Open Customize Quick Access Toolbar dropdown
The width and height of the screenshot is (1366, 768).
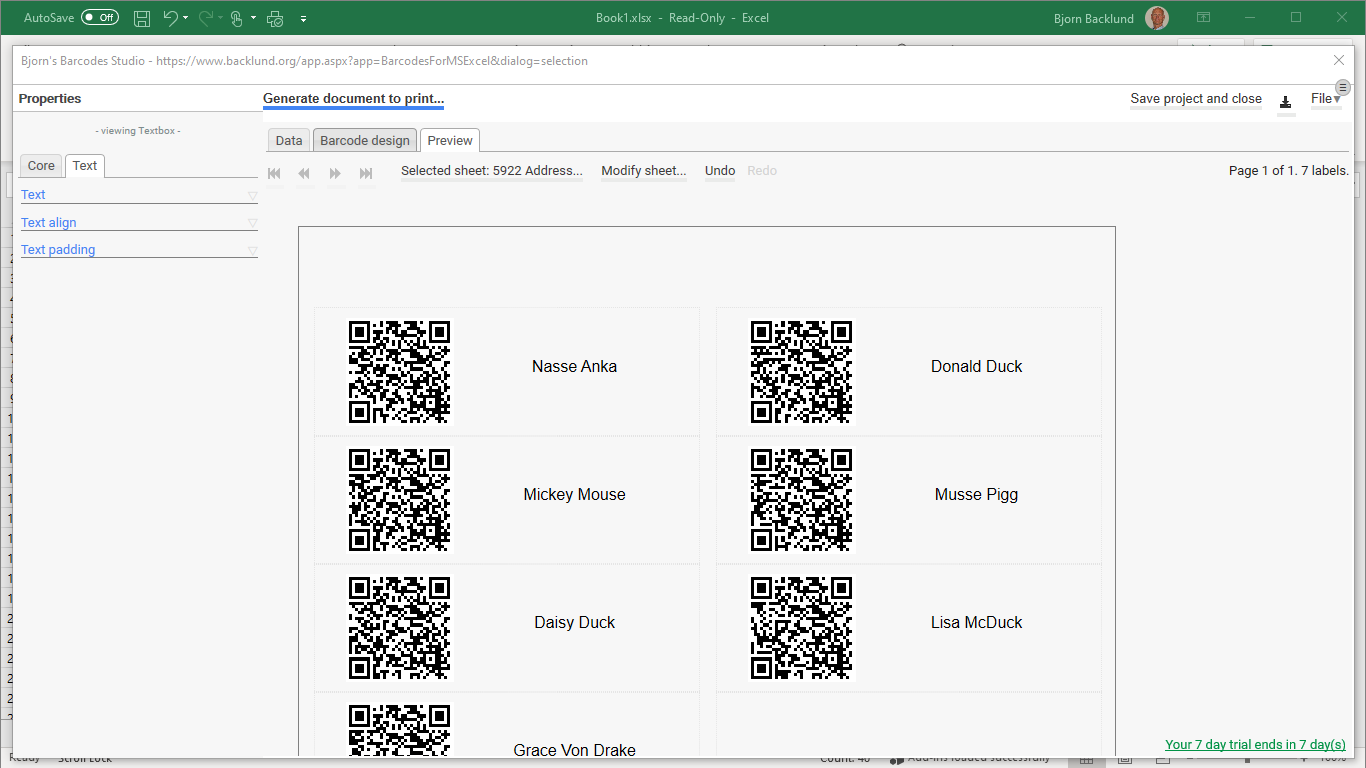pos(303,18)
